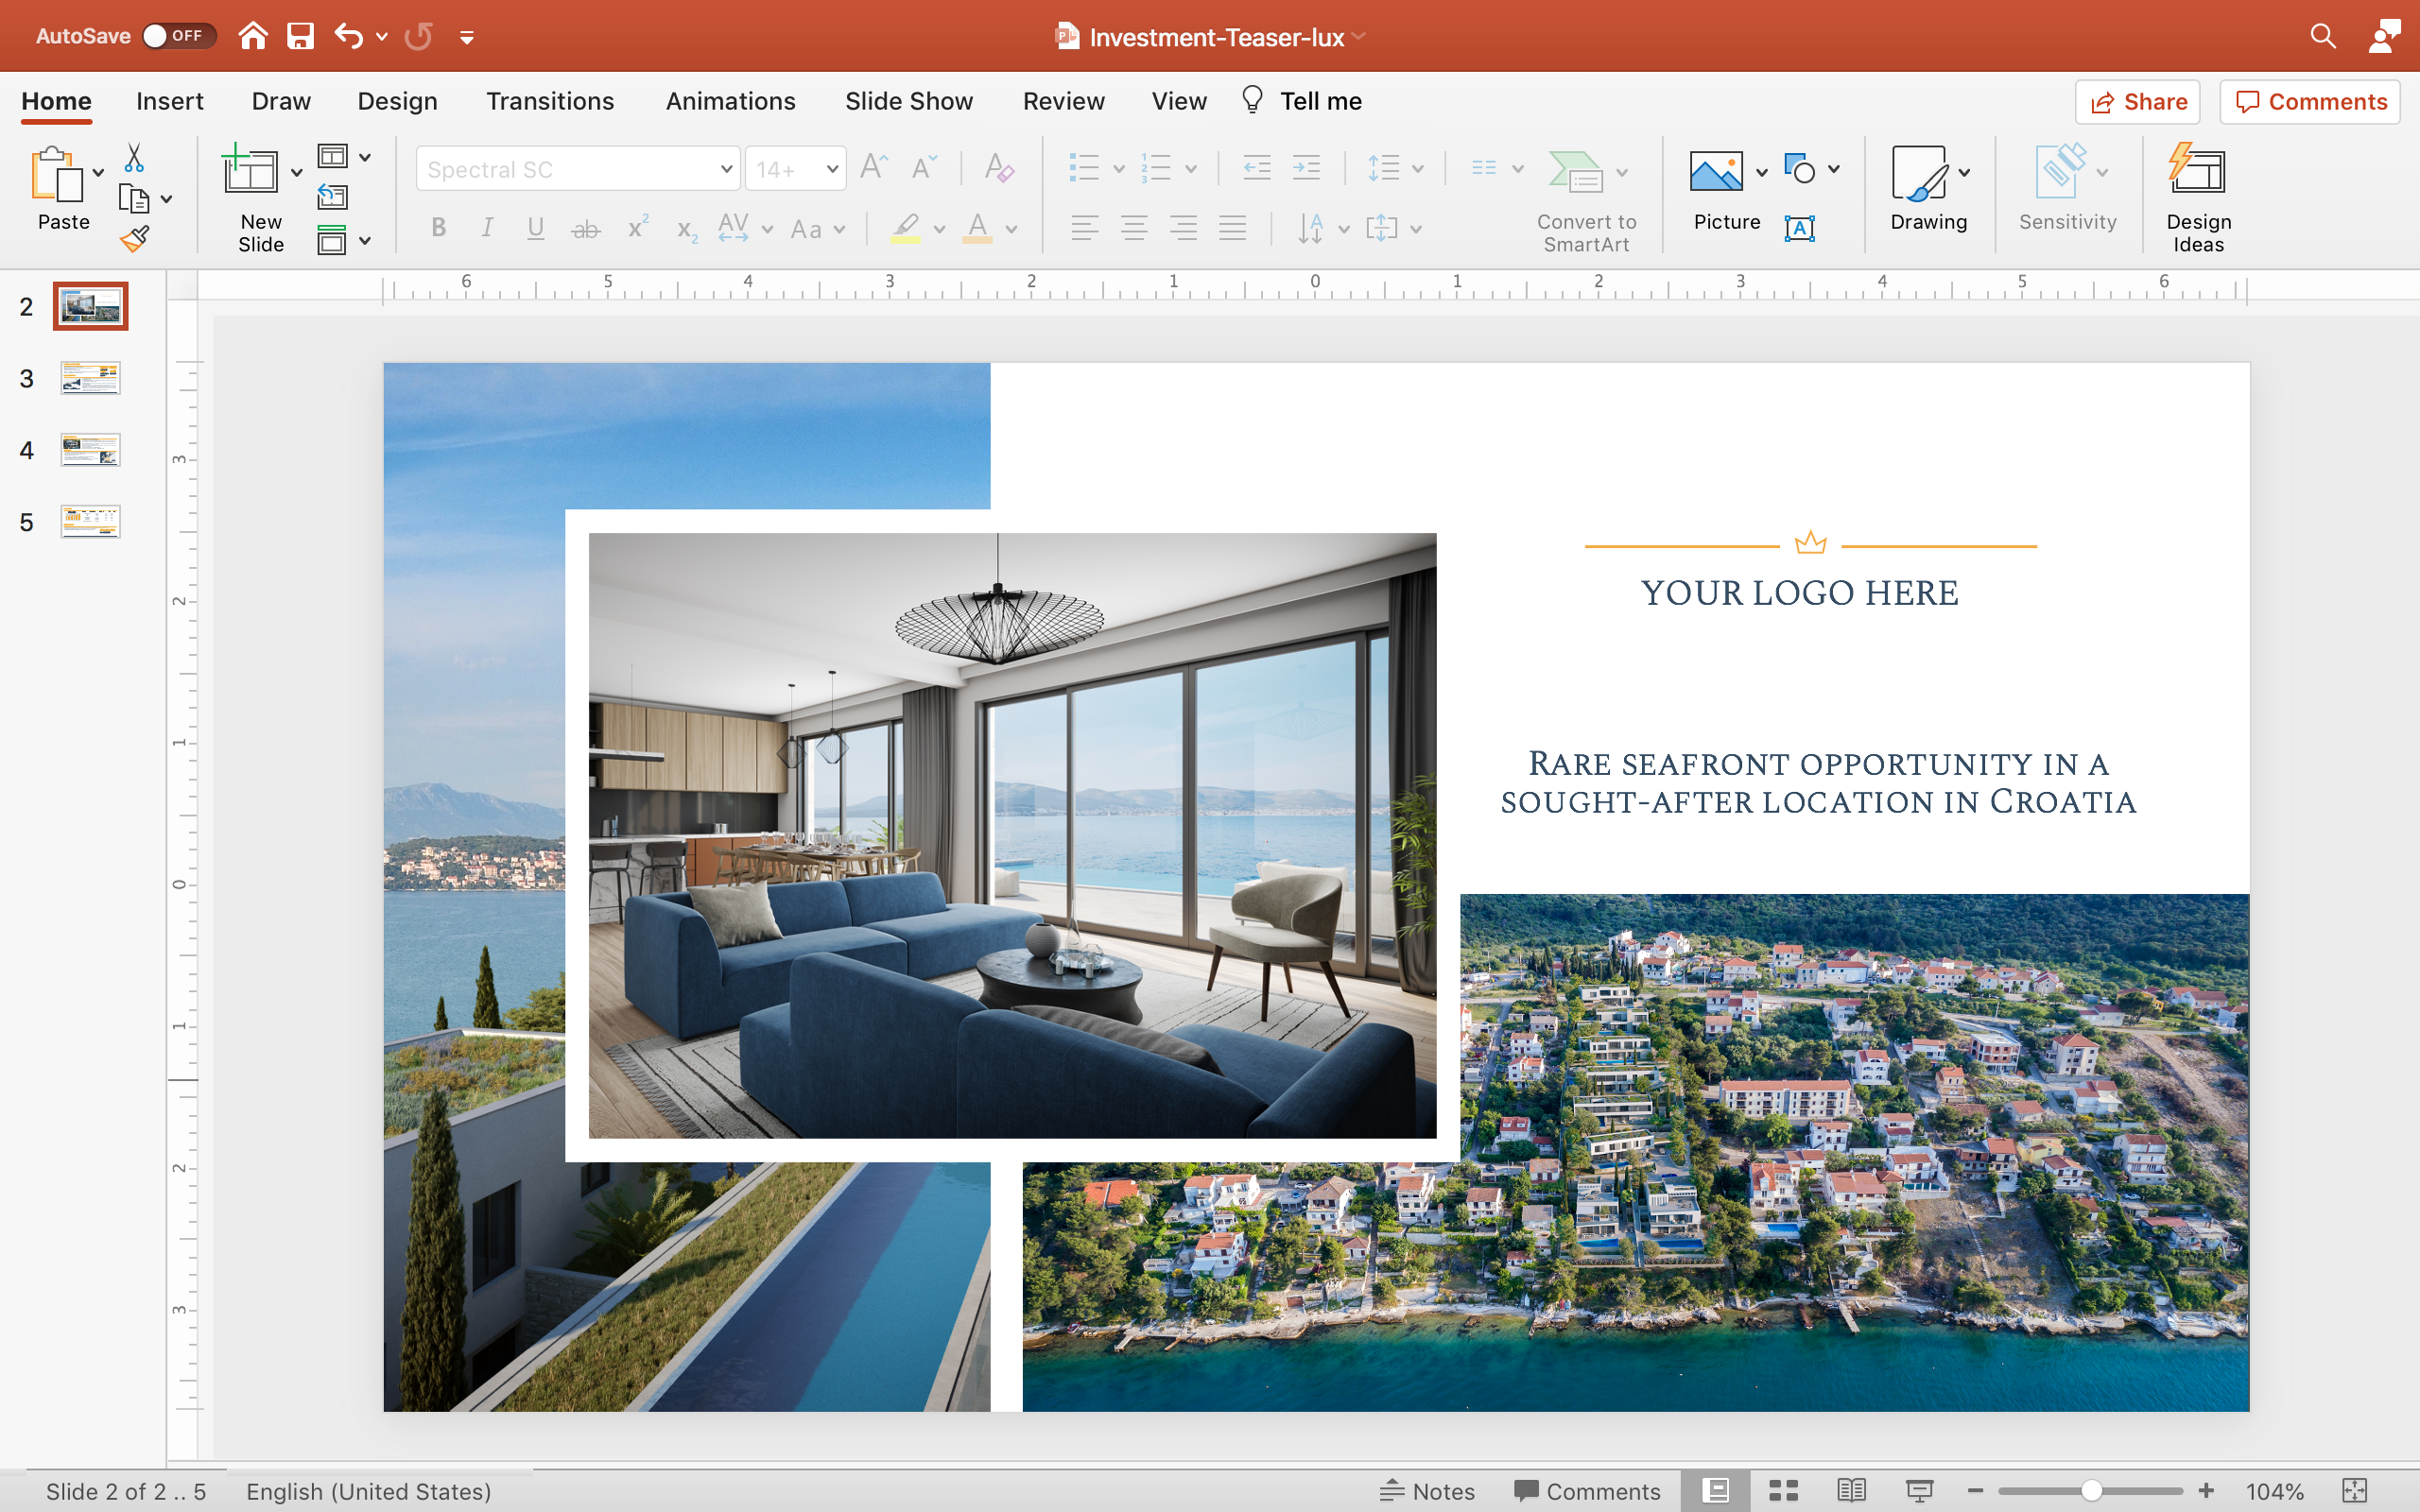The image size is (2420, 1512).
Task: Fit slide to current window
Action: click(2354, 1491)
